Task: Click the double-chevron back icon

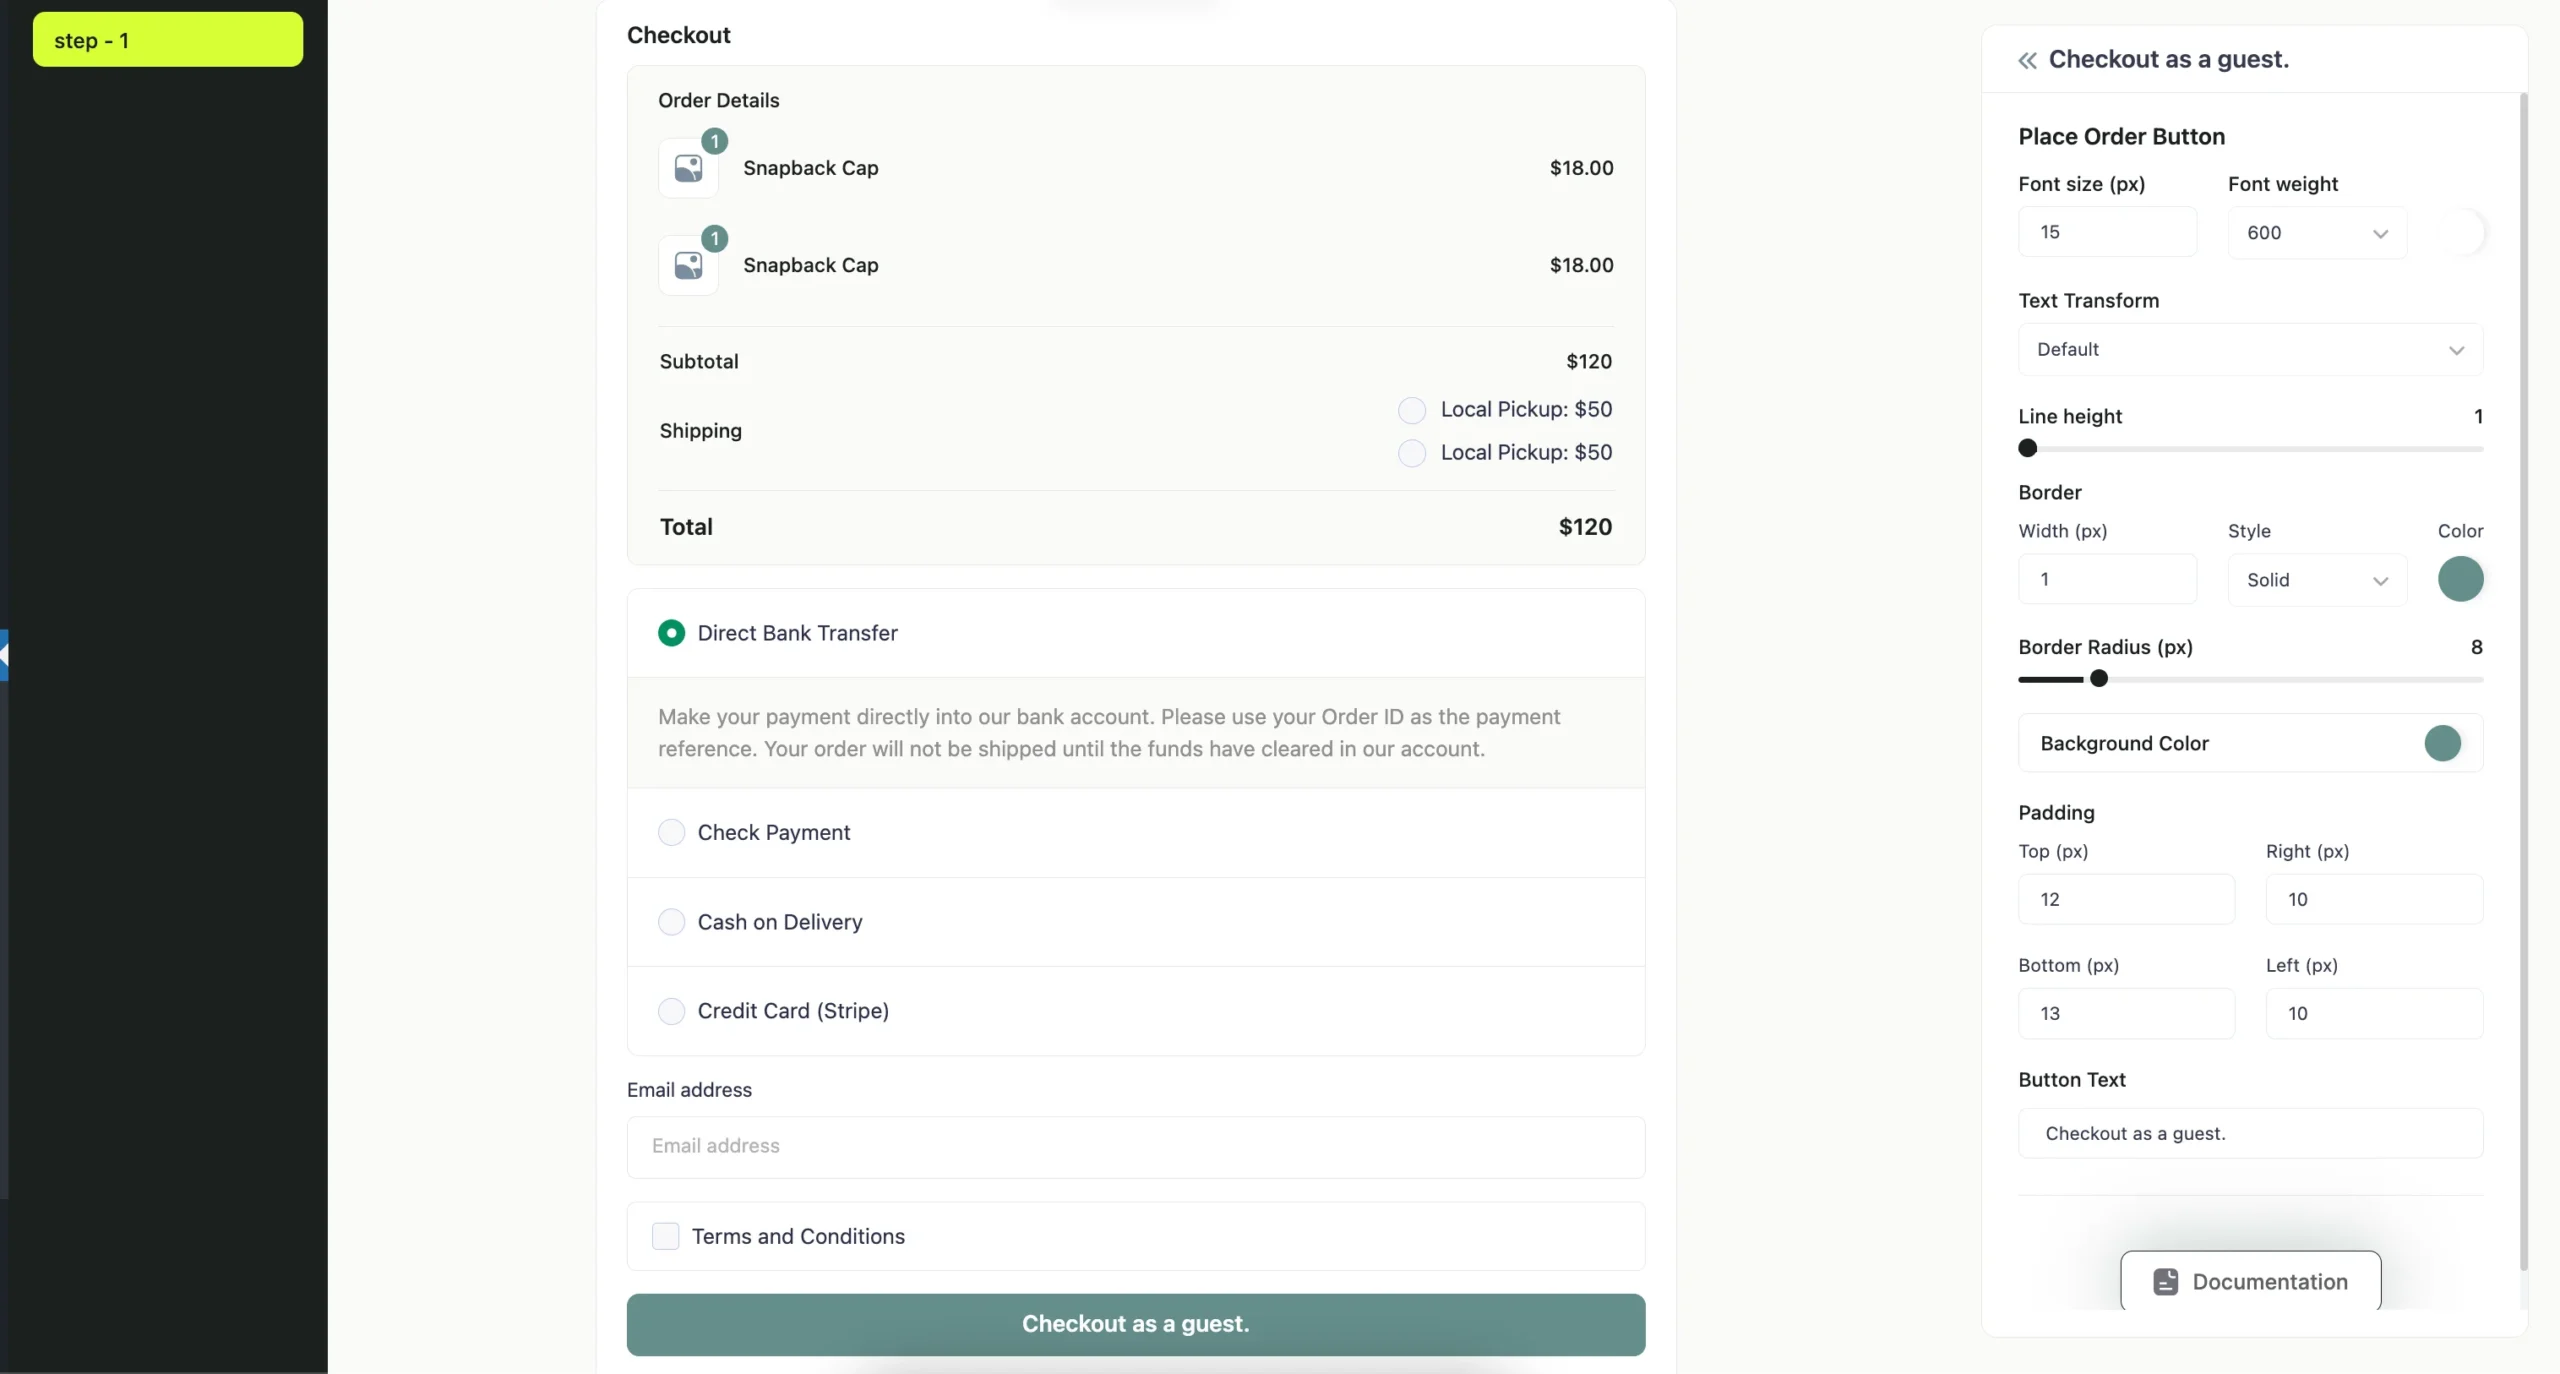Action: click(2027, 61)
